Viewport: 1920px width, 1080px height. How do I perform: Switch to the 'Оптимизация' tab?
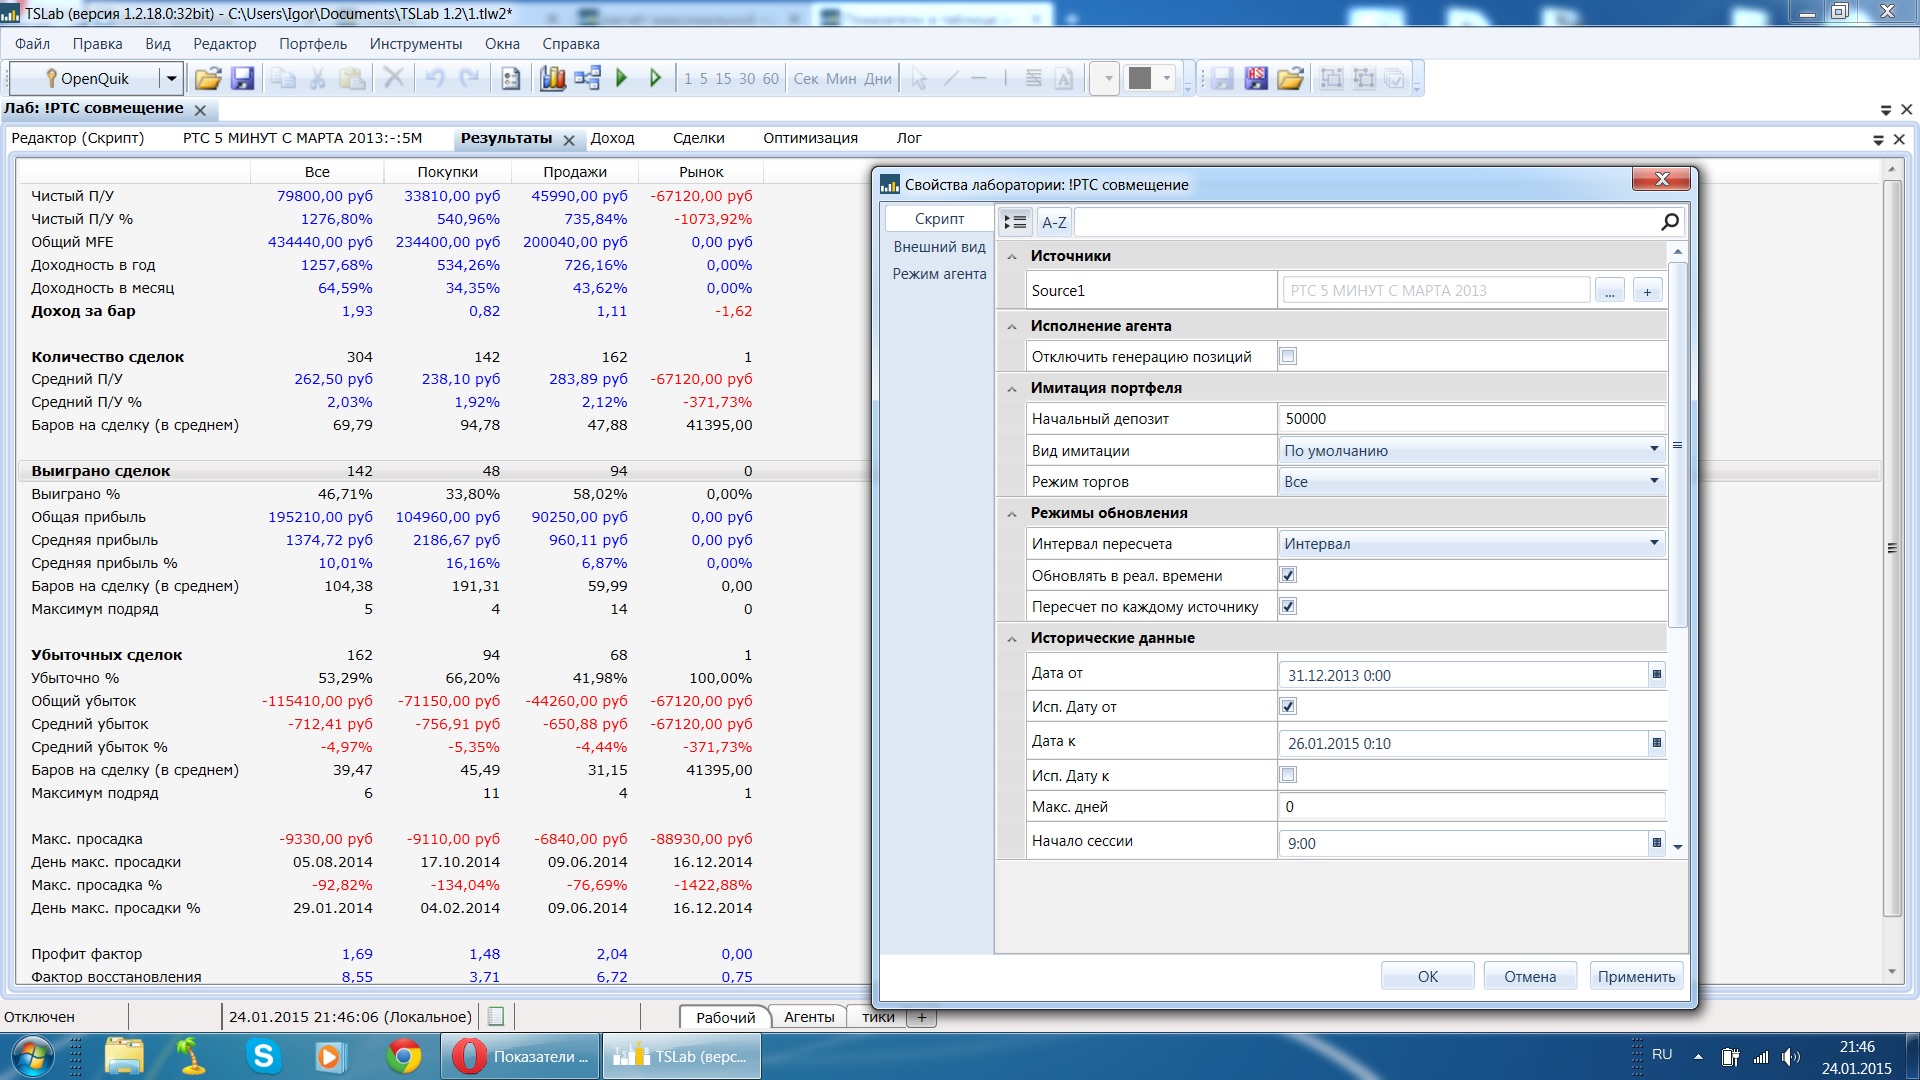[x=810, y=138]
